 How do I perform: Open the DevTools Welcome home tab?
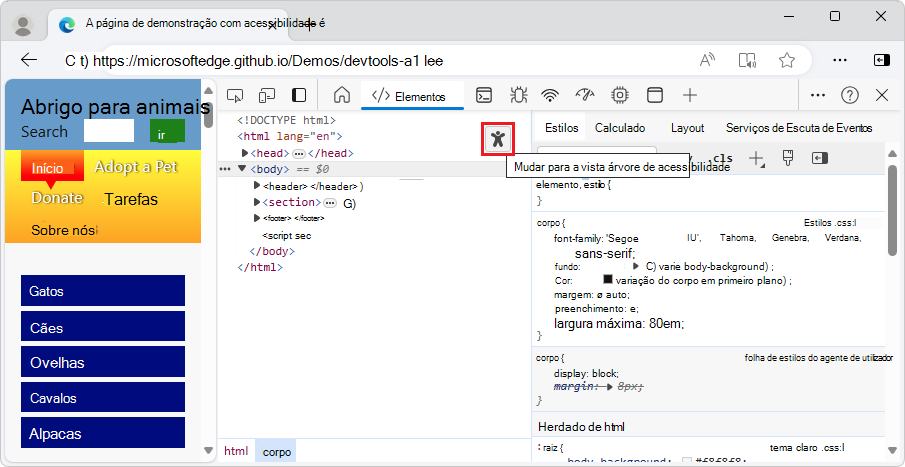342,95
